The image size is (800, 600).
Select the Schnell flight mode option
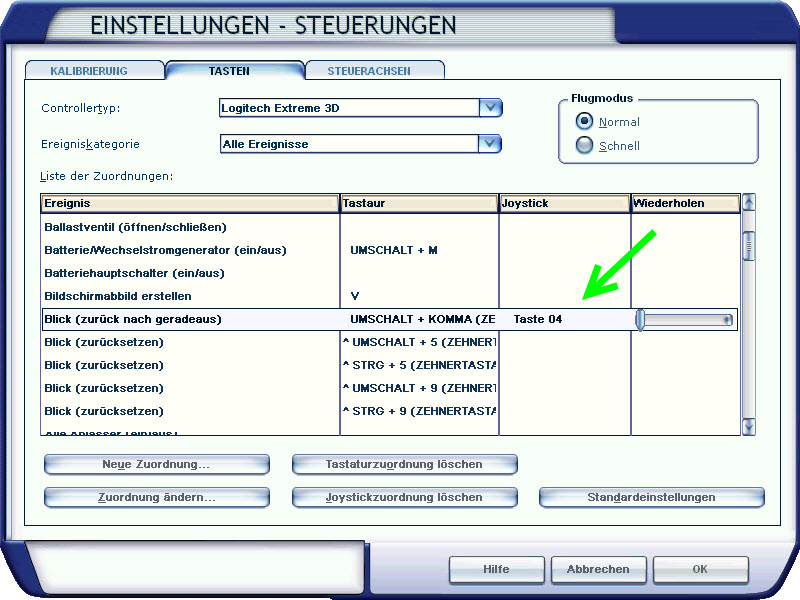coord(585,146)
